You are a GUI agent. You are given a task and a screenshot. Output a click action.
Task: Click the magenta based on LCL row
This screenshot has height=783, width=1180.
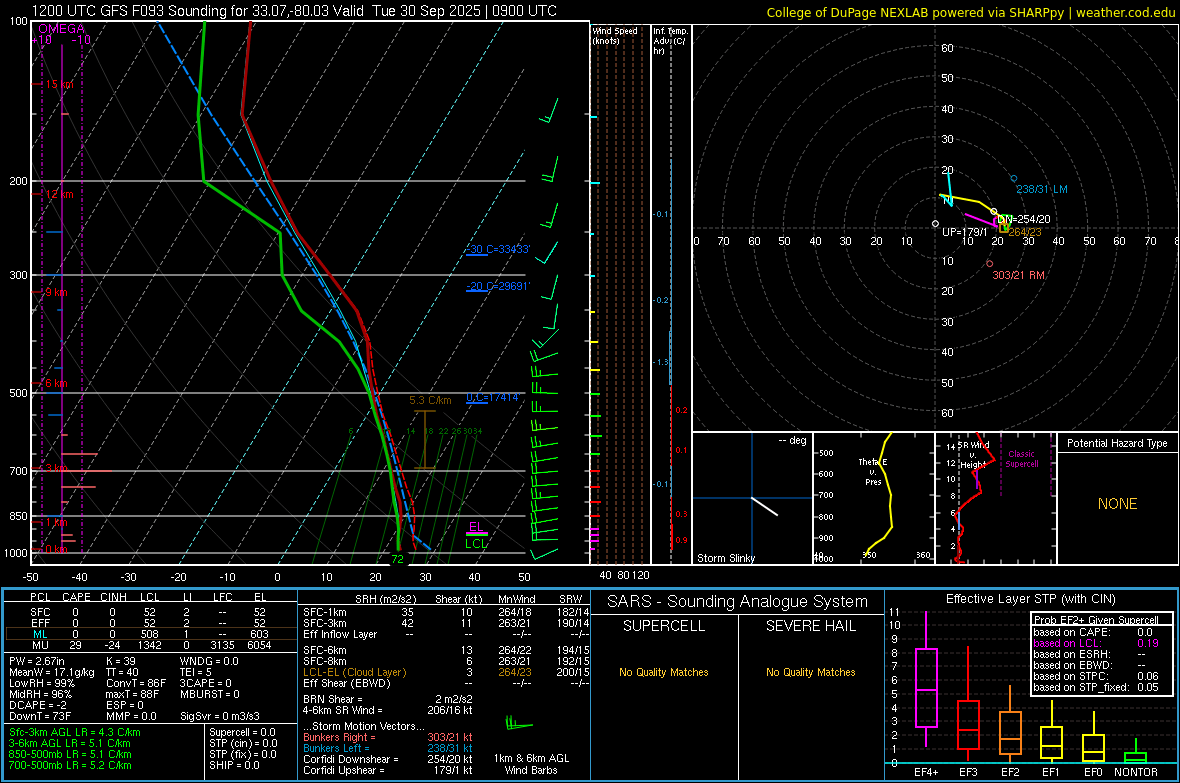click(1096, 643)
